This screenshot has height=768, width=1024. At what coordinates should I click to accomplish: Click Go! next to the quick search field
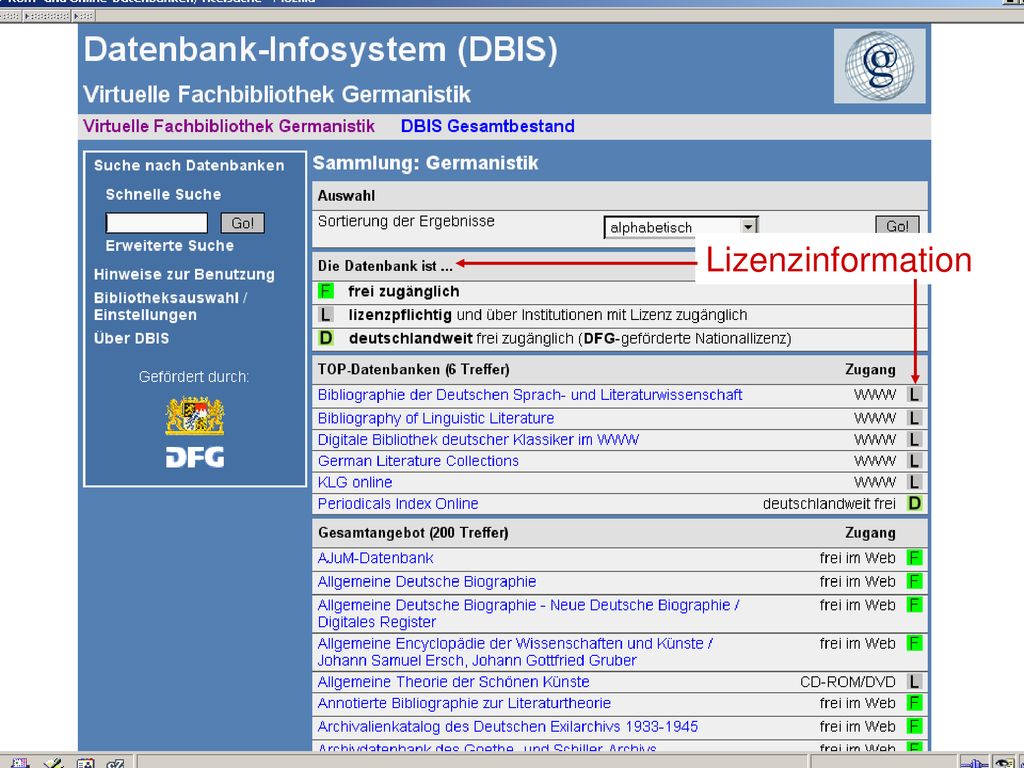pyautogui.click(x=242, y=223)
